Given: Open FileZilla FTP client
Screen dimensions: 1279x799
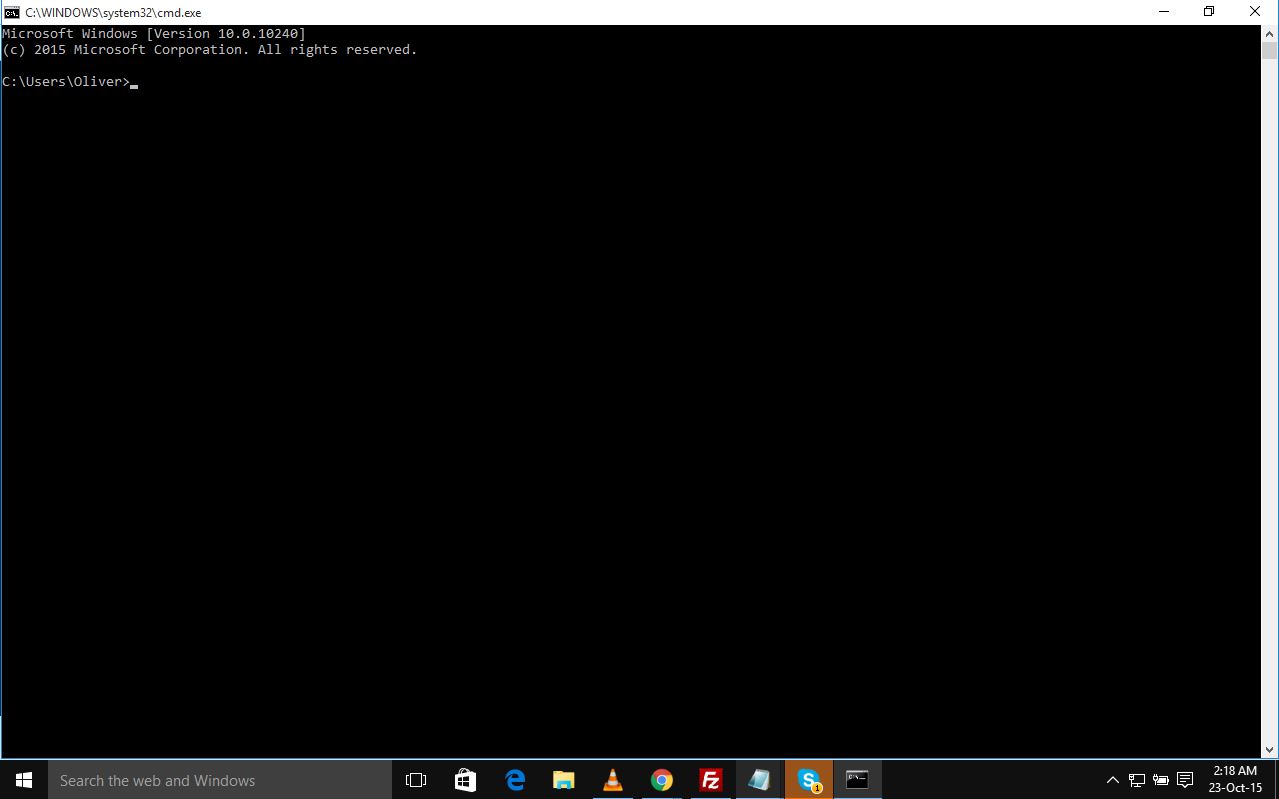Looking at the screenshot, I should pyautogui.click(x=711, y=779).
